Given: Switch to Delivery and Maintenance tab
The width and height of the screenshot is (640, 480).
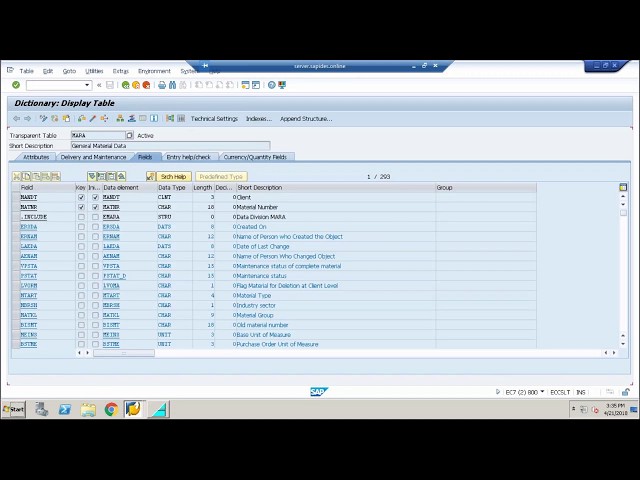Looking at the screenshot, I should (x=93, y=157).
